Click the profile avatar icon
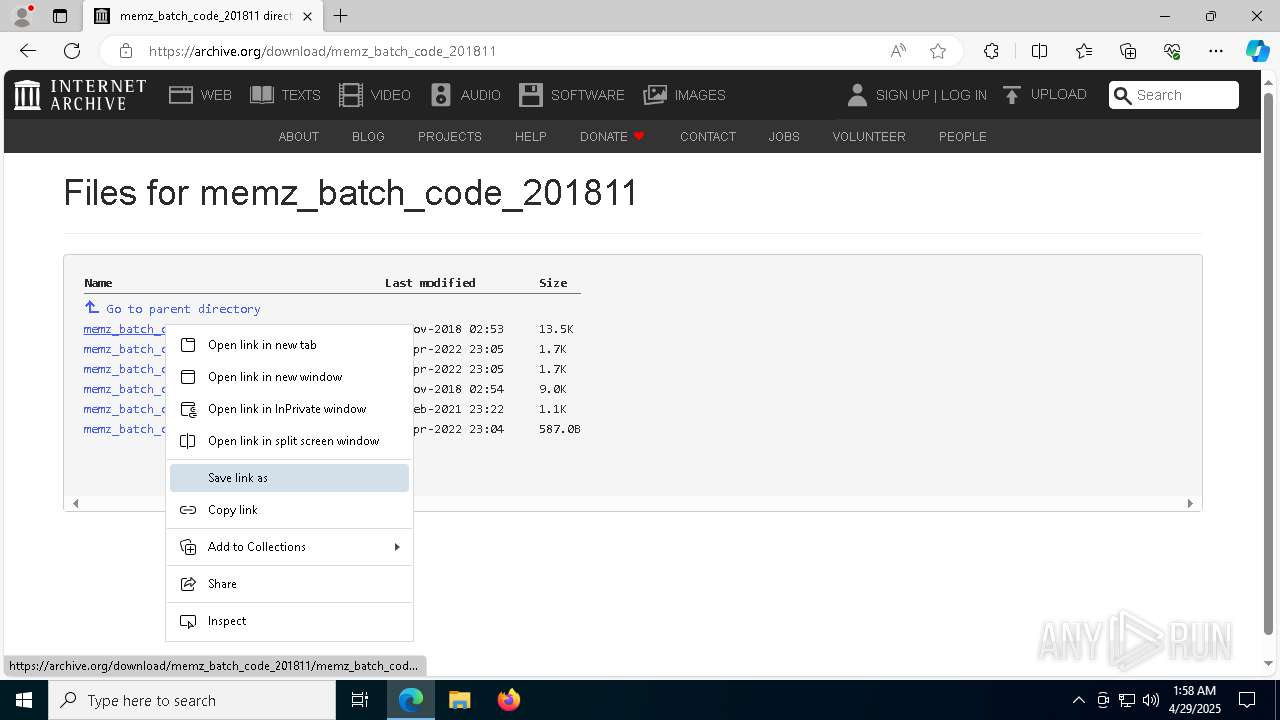The height and width of the screenshot is (720, 1280). (22, 16)
